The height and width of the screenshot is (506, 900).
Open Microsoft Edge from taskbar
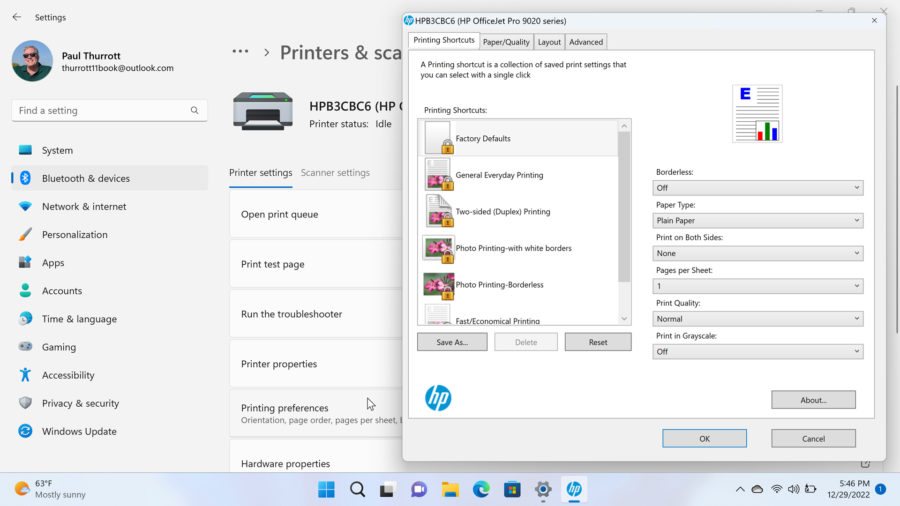pyautogui.click(x=481, y=489)
